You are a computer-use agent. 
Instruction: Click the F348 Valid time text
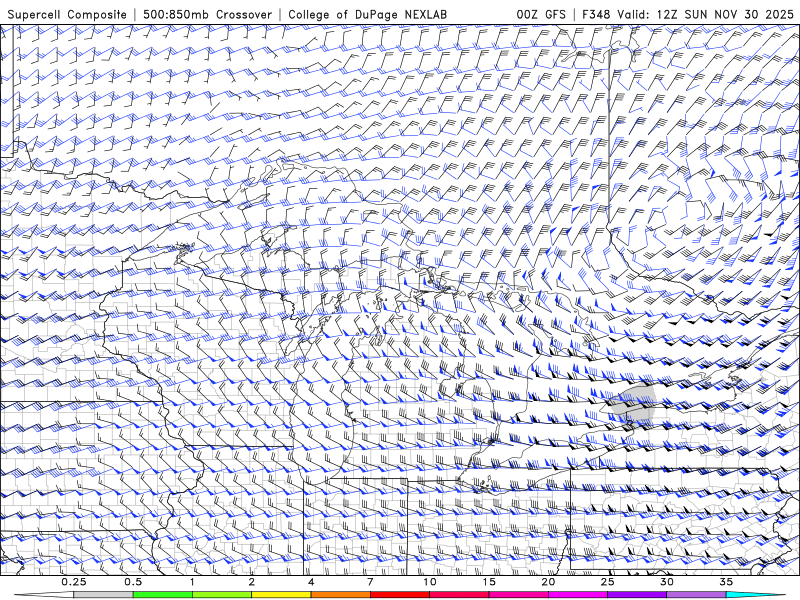688,15
